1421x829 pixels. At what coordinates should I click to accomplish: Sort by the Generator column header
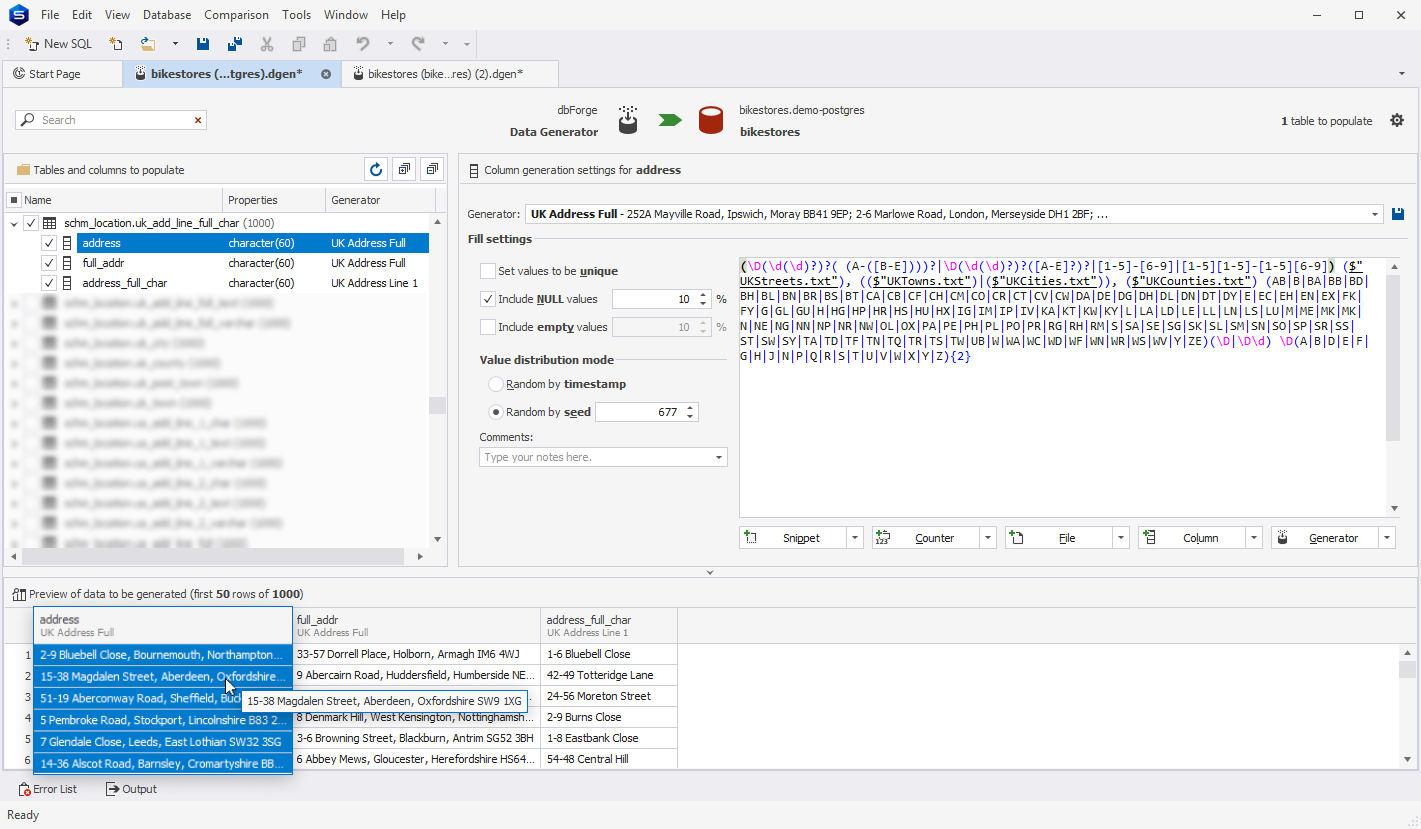coord(379,200)
